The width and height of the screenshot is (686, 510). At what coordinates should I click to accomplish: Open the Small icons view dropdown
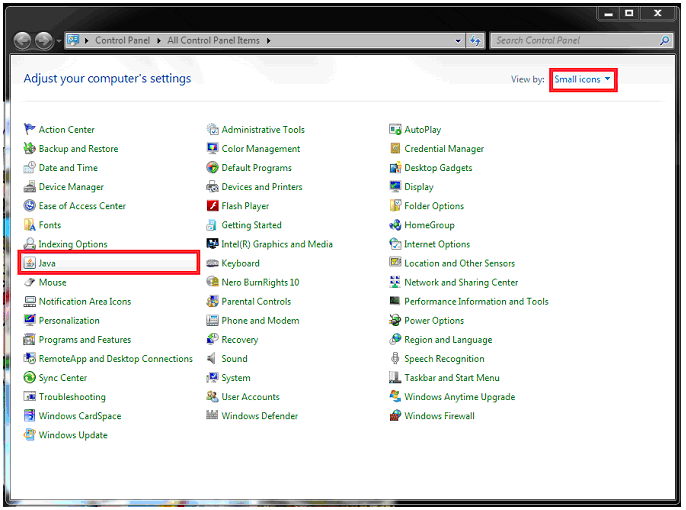pos(582,79)
